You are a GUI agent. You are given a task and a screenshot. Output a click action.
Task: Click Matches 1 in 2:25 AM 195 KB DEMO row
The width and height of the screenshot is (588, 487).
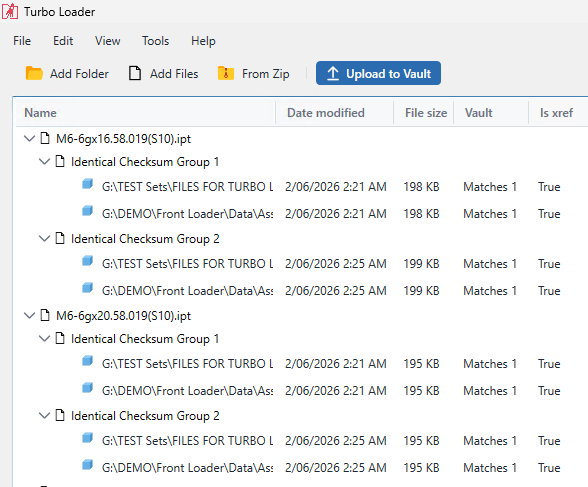490,467
